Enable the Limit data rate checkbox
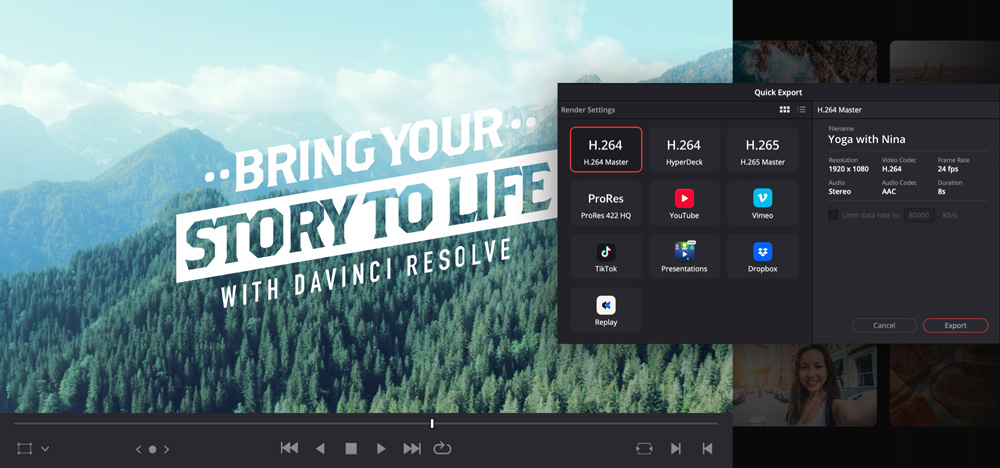 [x=833, y=215]
